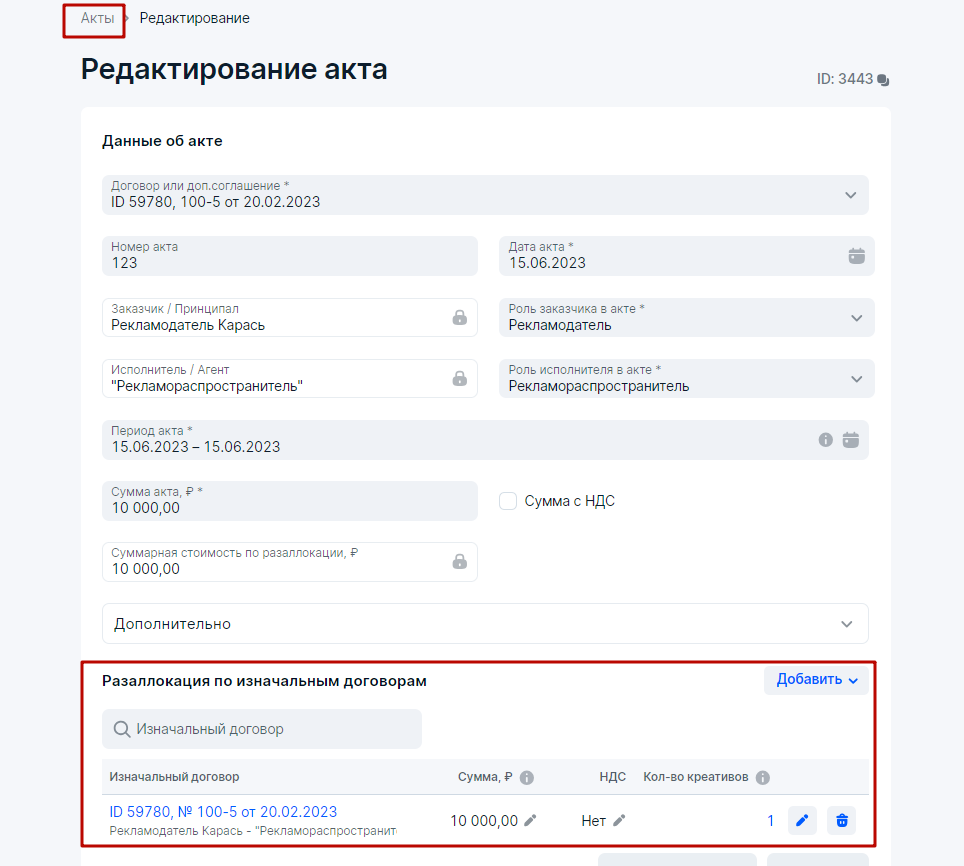This screenshot has width=964, height=866.
Task: Open the Добавить dropdown button
Action: [816, 680]
